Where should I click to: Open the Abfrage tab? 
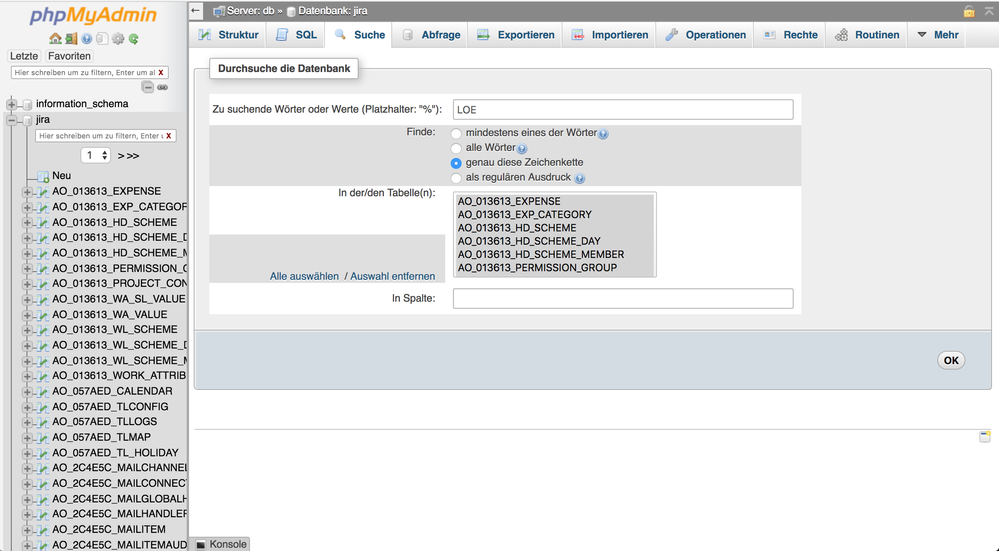point(431,35)
